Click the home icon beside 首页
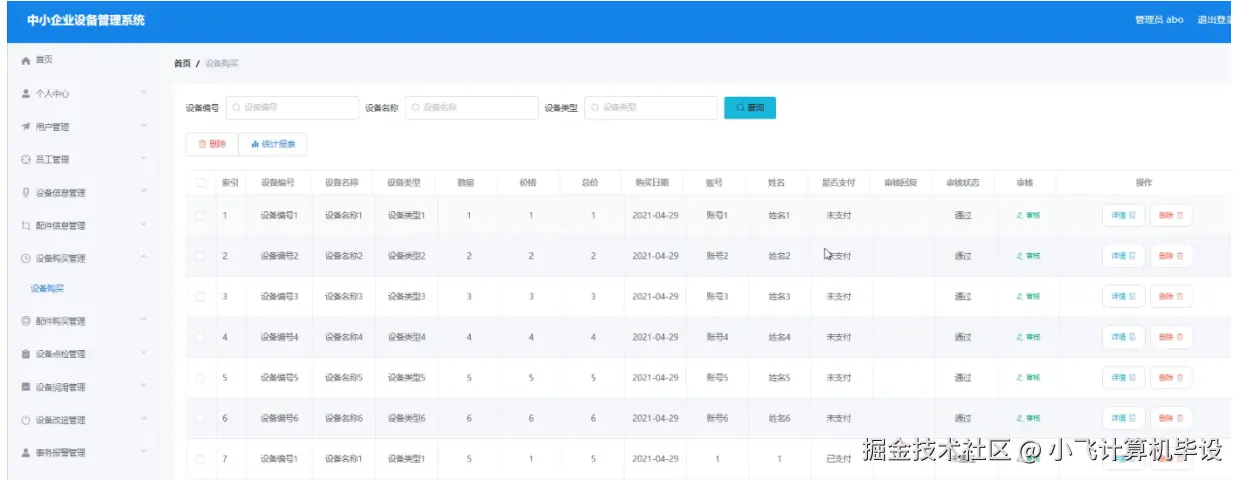The width and height of the screenshot is (1239, 480). pos(26,61)
